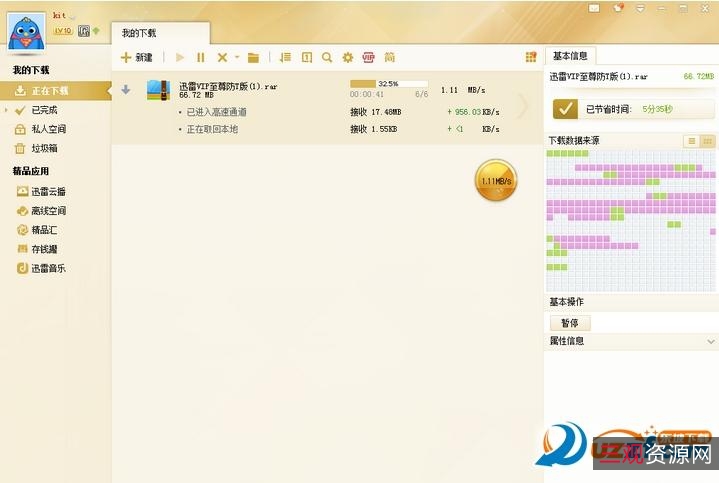Expand the arrow beside 已完成
This screenshot has width=719, height=483.
pyautogui.click(x=6, y=110)
